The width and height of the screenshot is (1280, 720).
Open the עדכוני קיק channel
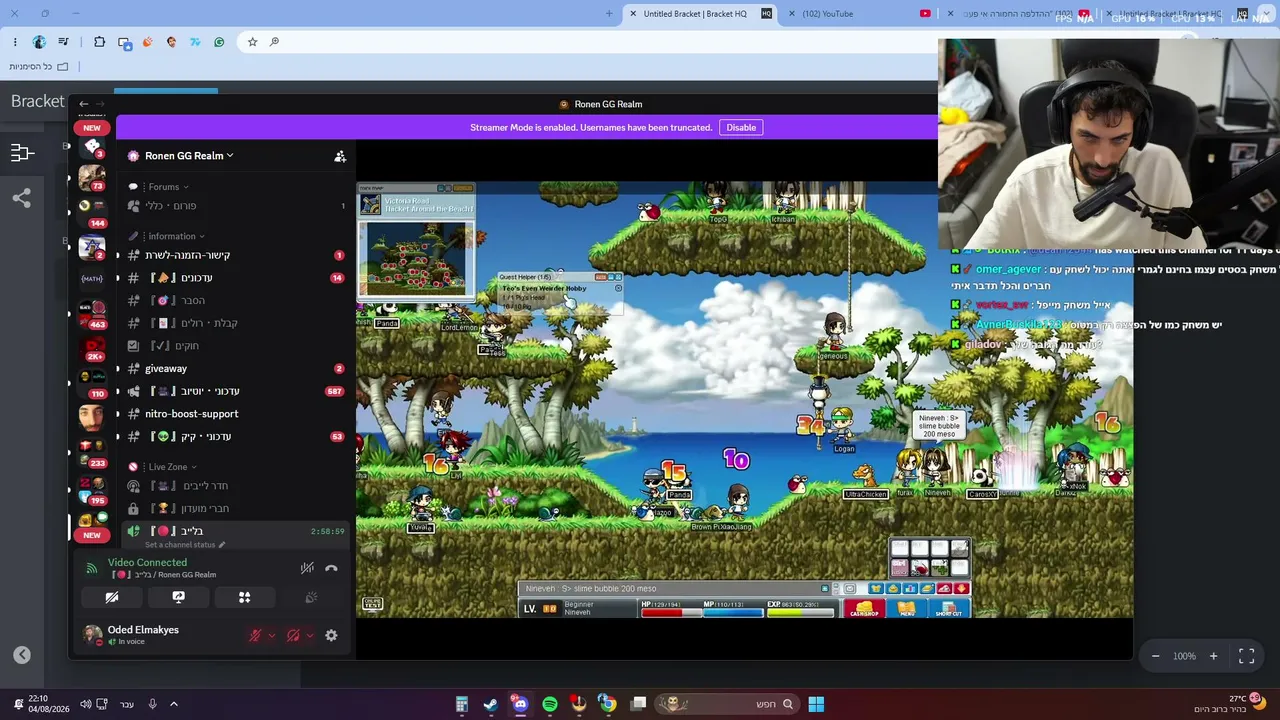coord(234,437)
